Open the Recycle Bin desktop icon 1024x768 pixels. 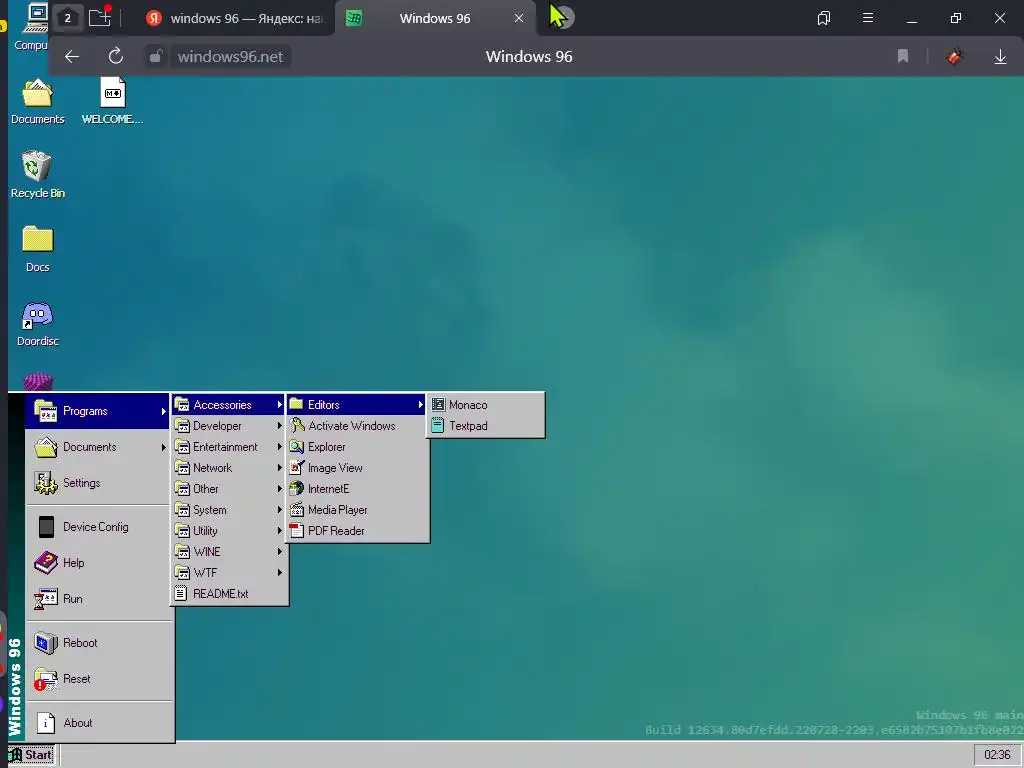(x=37, y=166)
